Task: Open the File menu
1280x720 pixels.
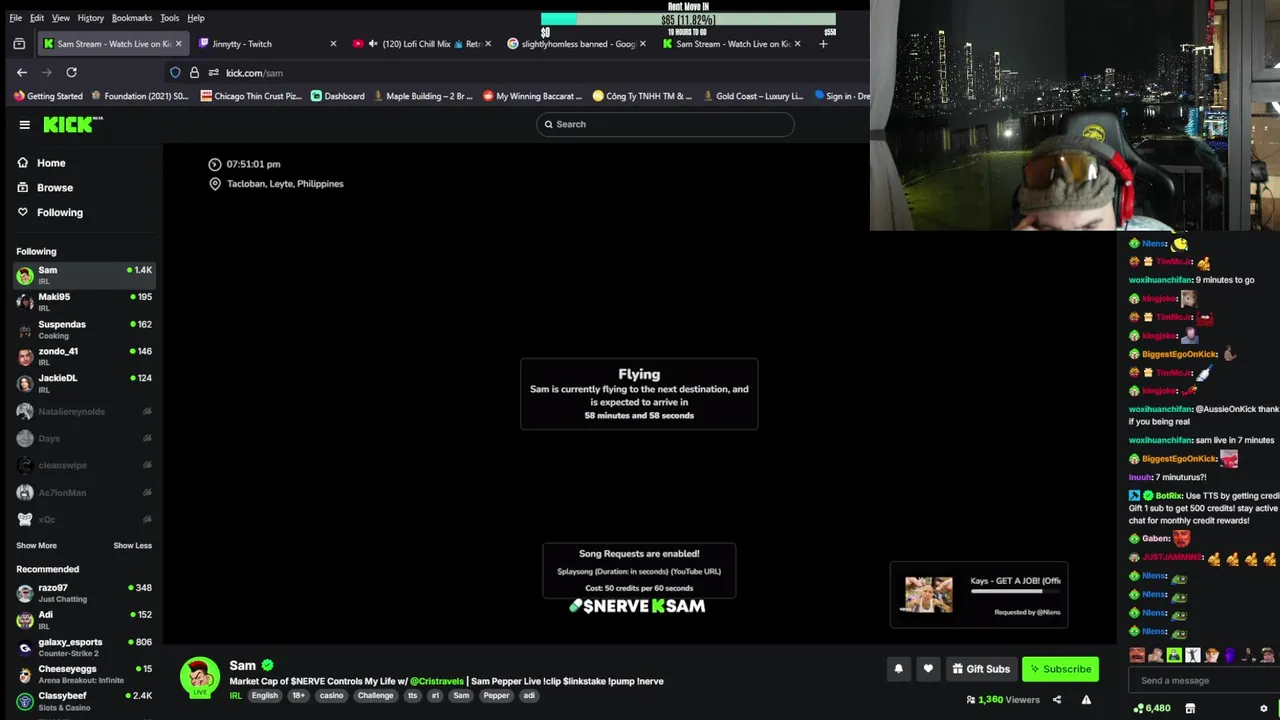Action: (15, 18)
